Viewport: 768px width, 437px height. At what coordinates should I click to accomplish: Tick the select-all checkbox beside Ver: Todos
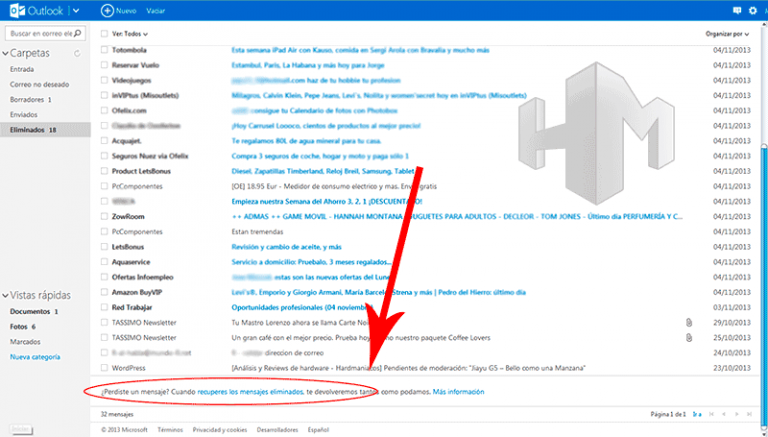click(x=104, y=34)
